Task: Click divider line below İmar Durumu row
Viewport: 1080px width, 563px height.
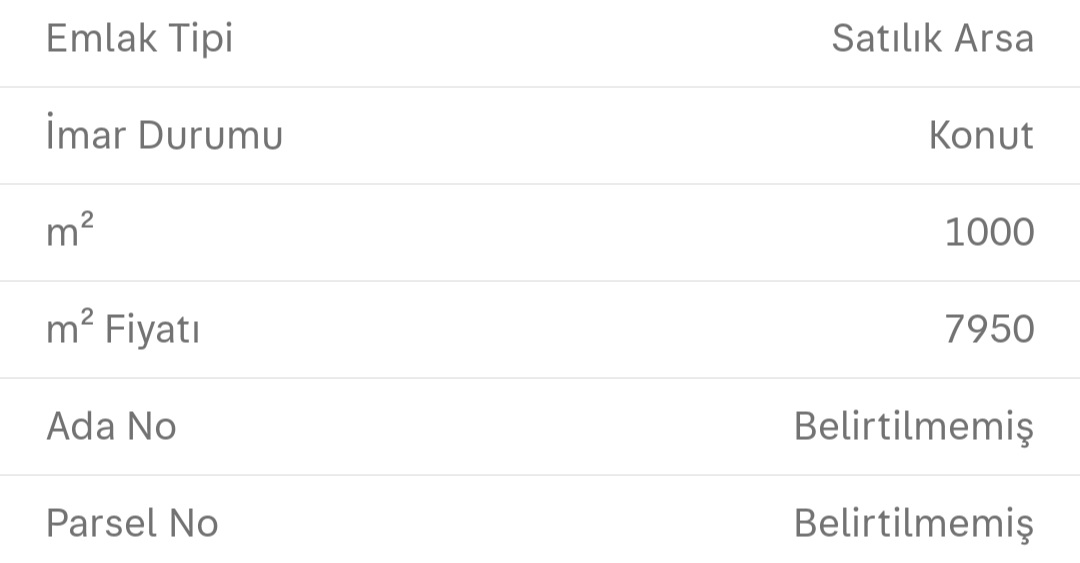Action: 540,184
